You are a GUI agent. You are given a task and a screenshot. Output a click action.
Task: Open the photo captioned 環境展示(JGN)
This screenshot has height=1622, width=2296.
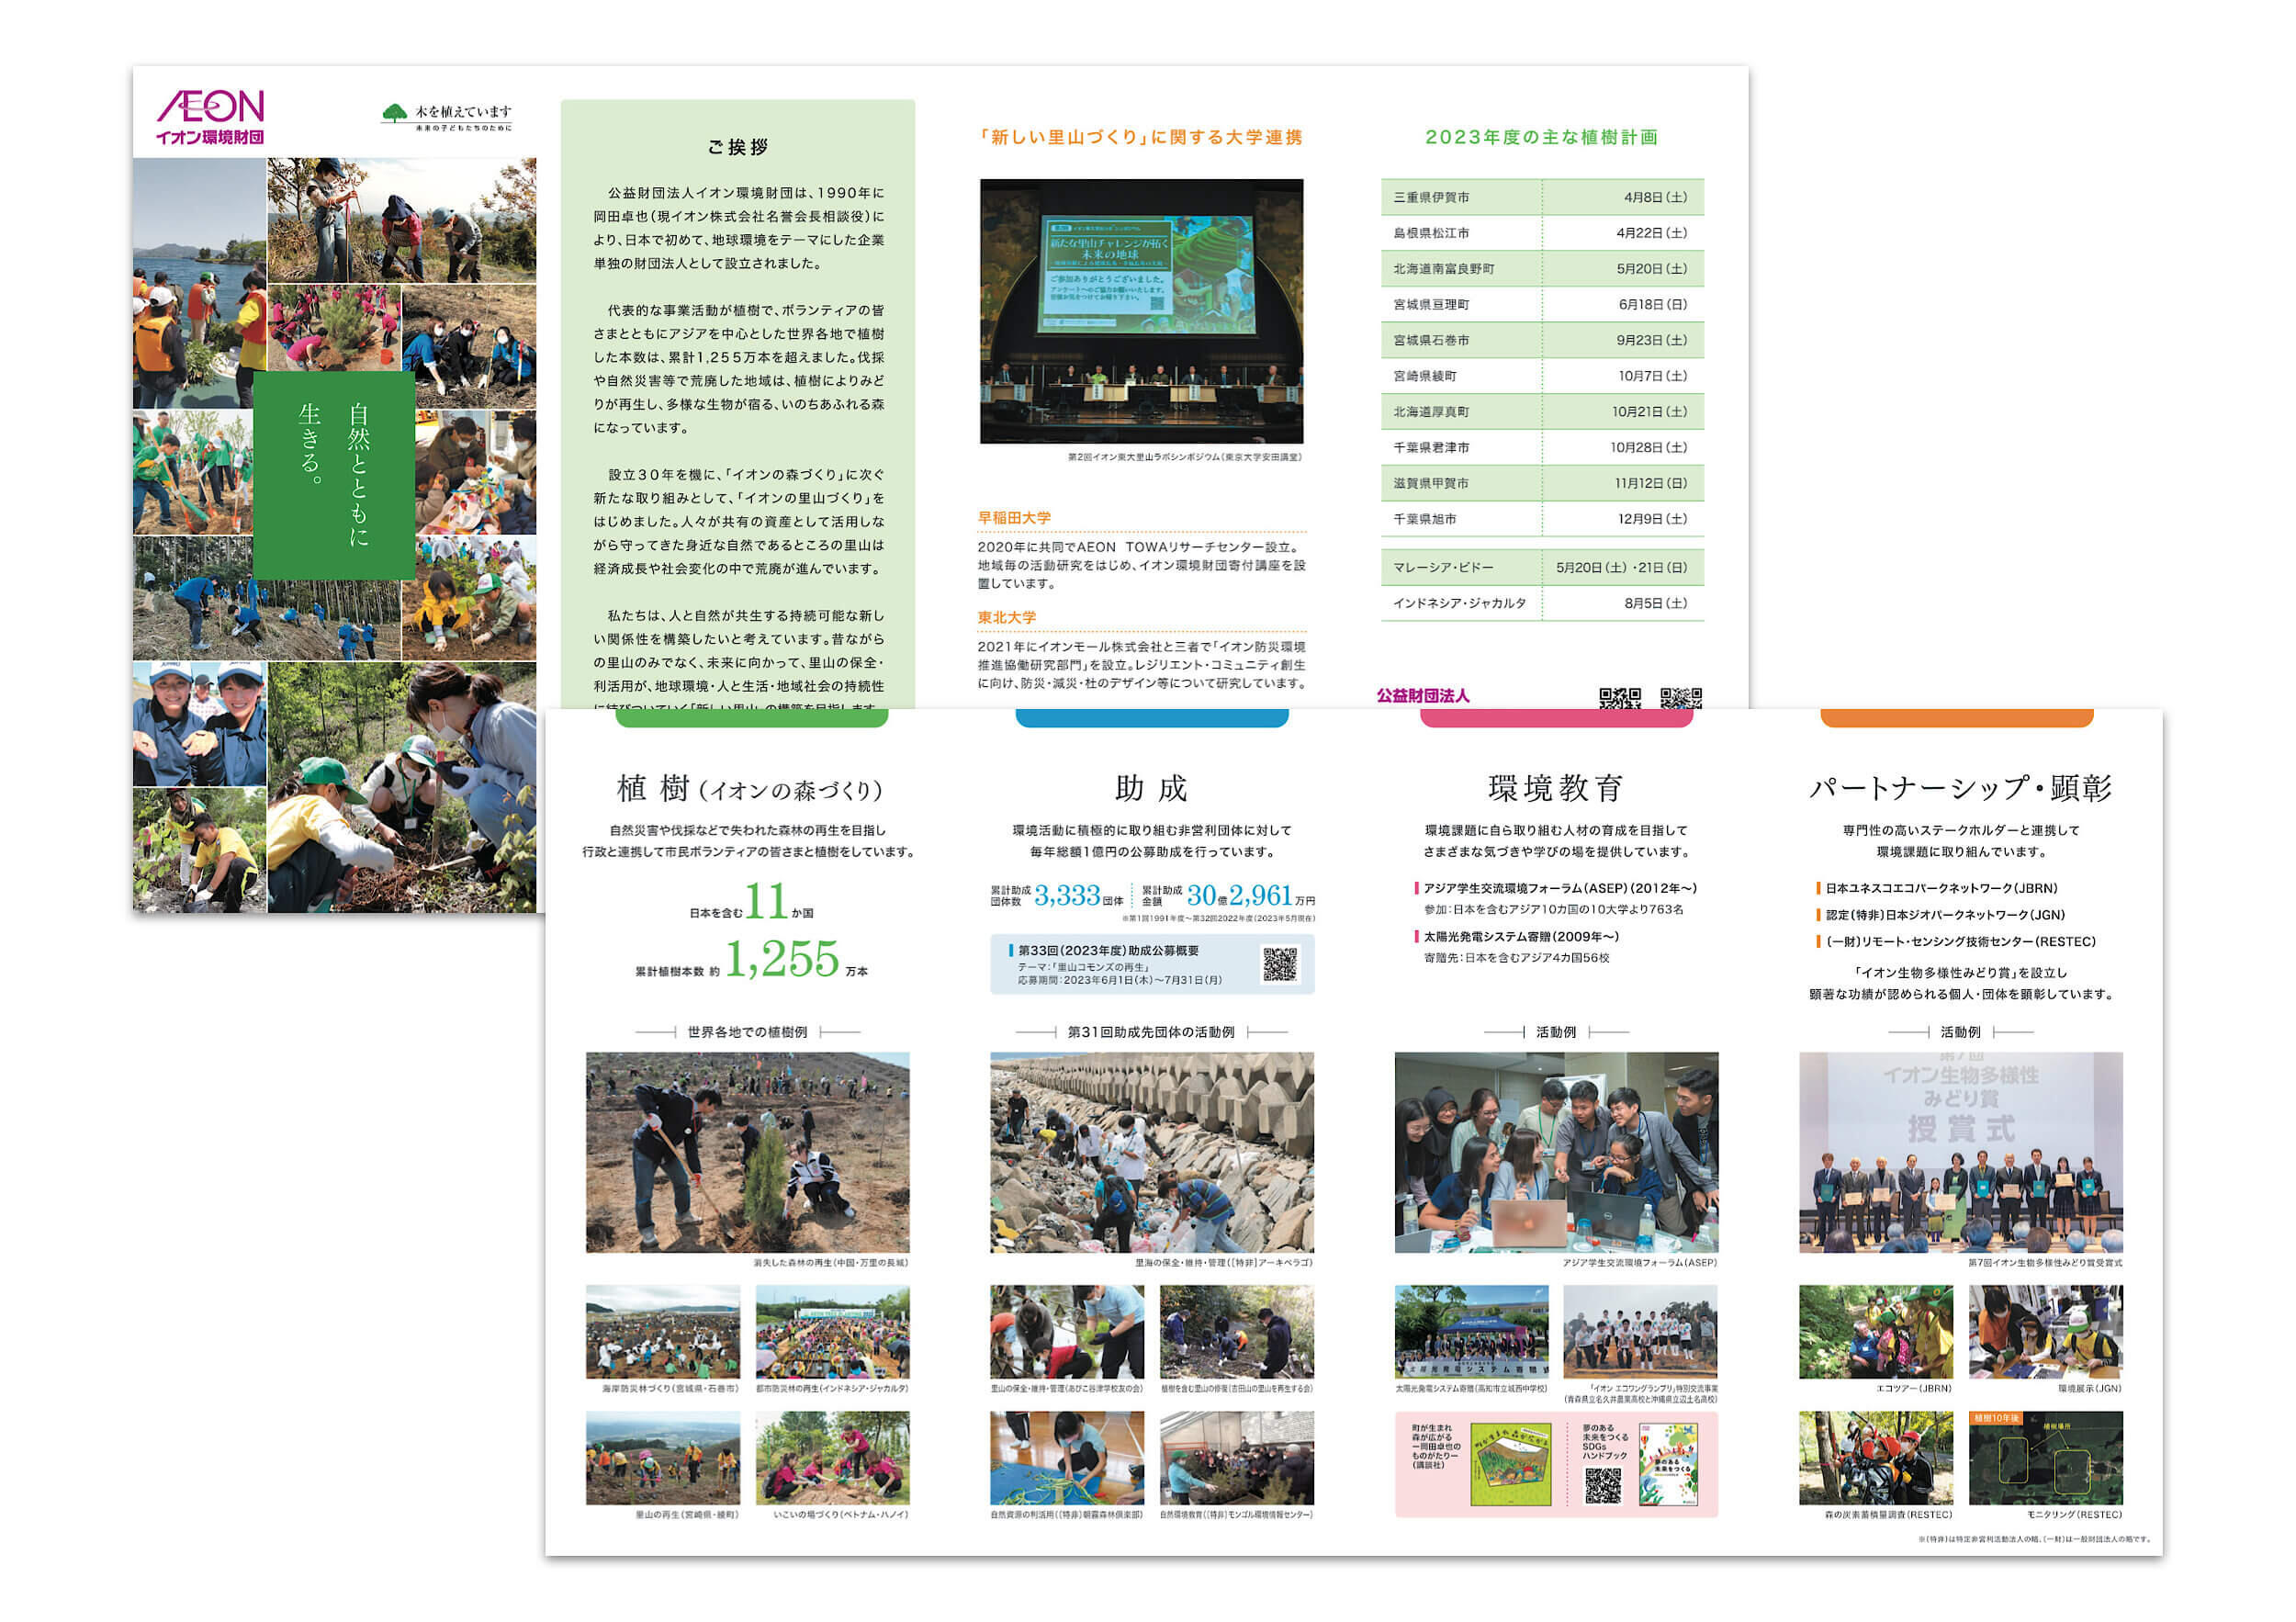2046,1332
